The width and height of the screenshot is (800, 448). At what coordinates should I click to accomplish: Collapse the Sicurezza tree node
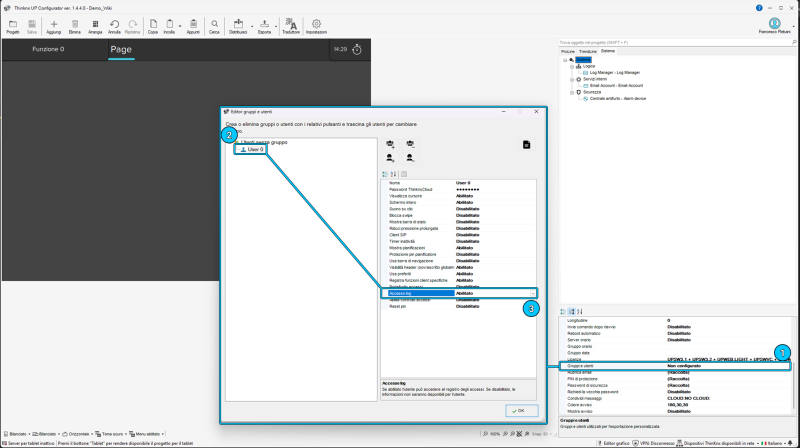(x=572, y=92)
